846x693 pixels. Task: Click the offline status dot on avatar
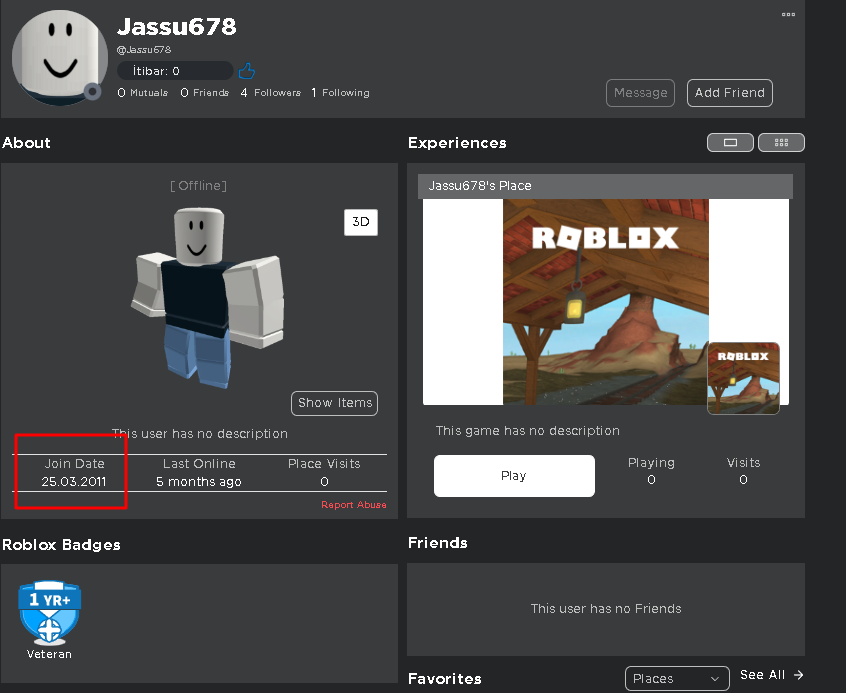[x=92, y=92]
